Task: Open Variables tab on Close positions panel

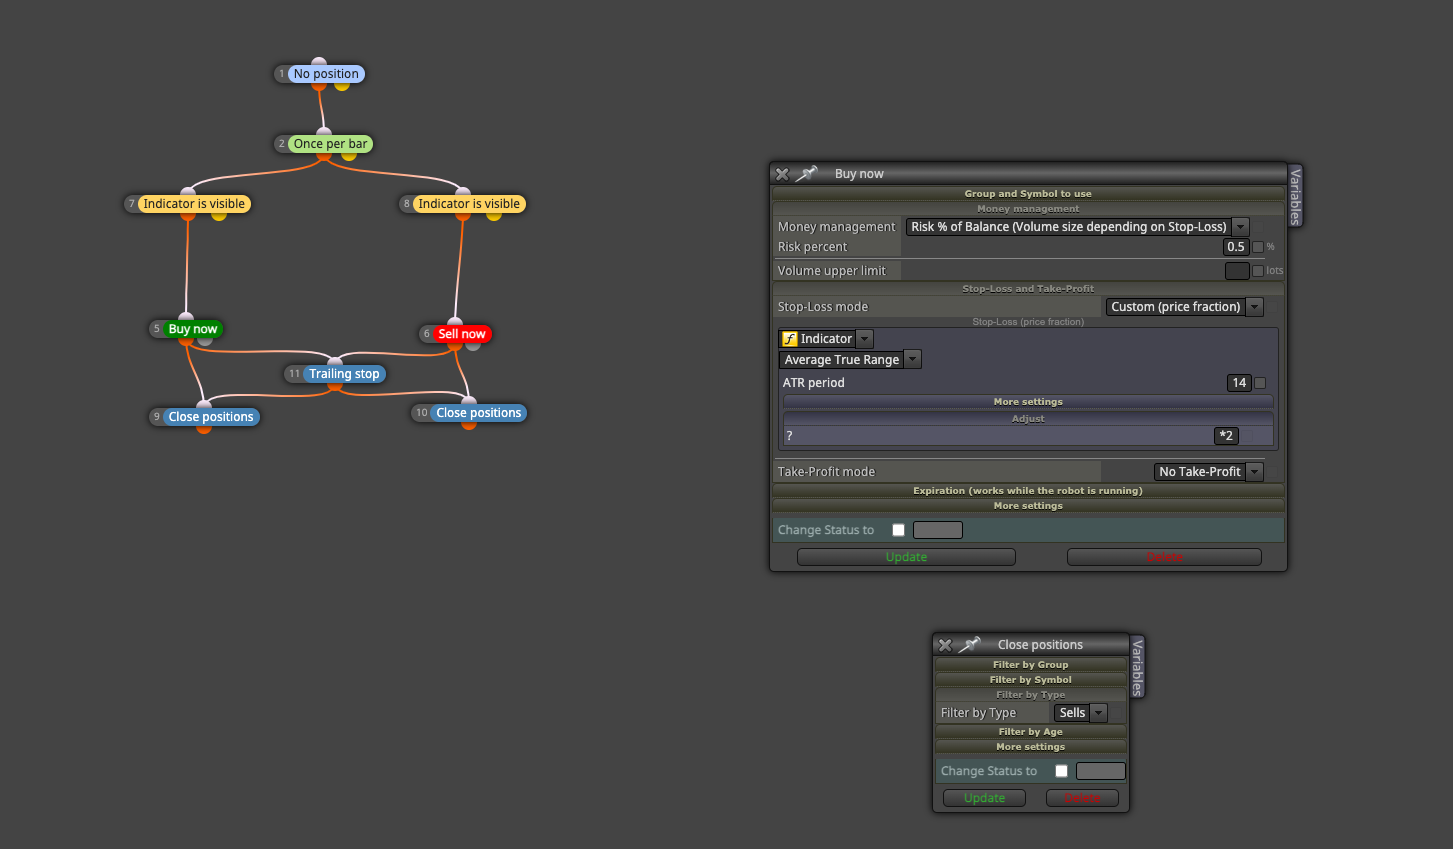Action: tap(1137, 667)
